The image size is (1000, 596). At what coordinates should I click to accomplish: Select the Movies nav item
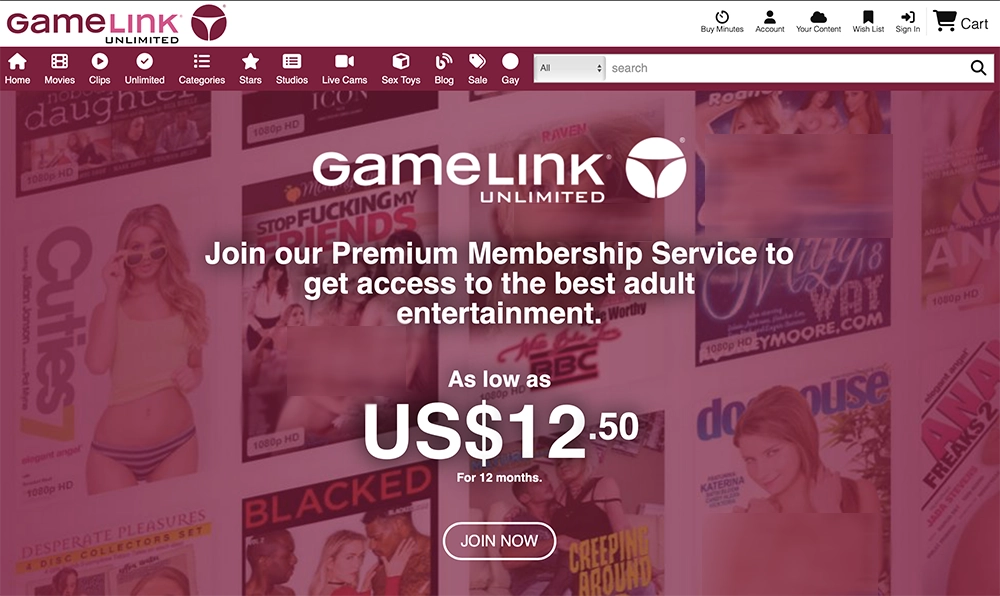[x=59, y=68]
